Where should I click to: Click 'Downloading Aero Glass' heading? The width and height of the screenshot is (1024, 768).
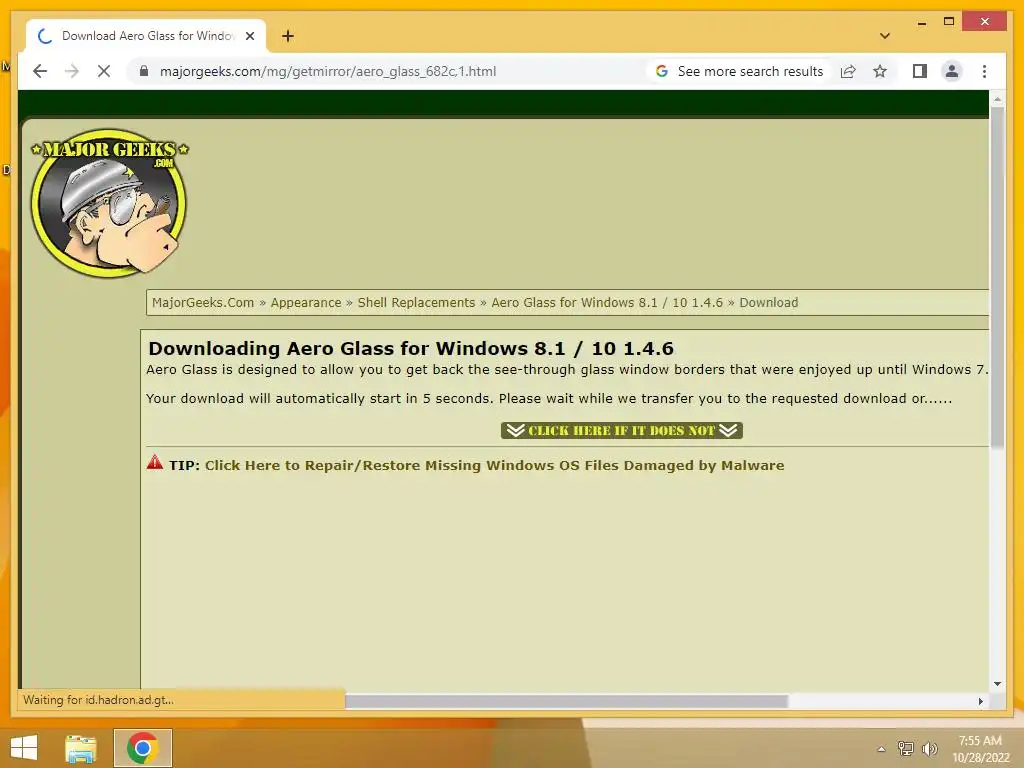pos(411,348)
